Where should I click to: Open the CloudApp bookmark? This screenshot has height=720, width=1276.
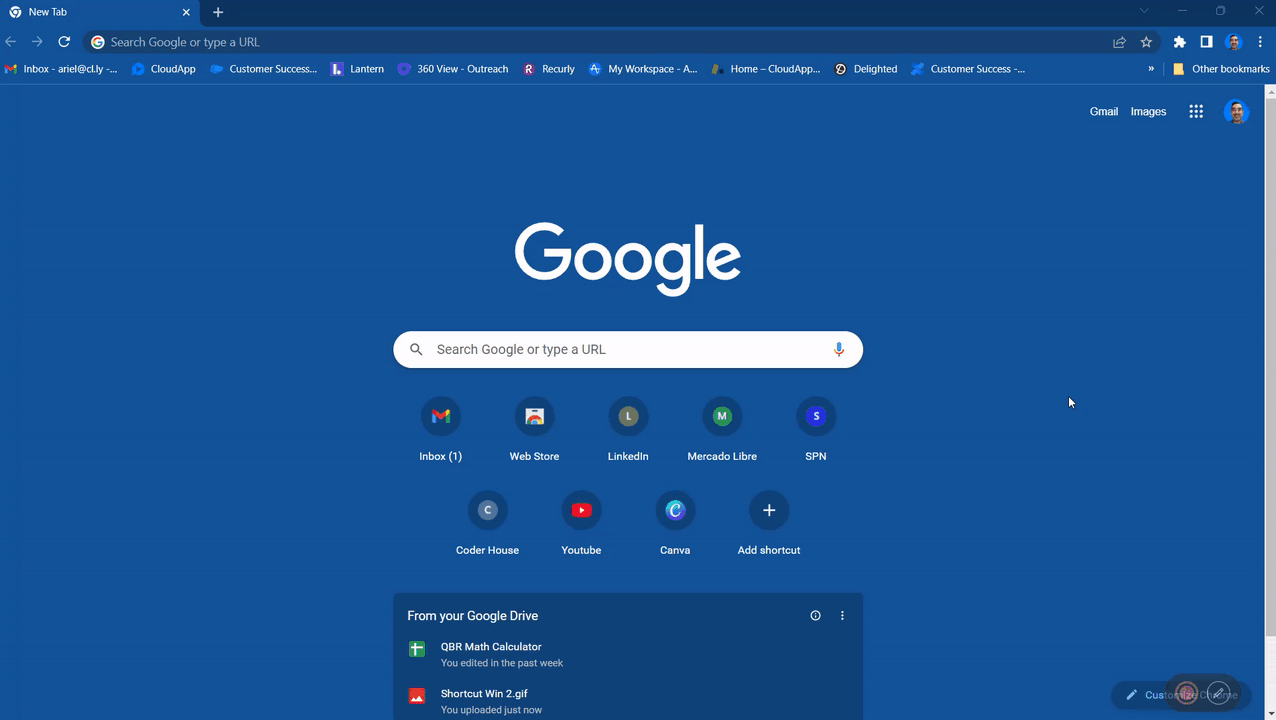click(164, 69)
